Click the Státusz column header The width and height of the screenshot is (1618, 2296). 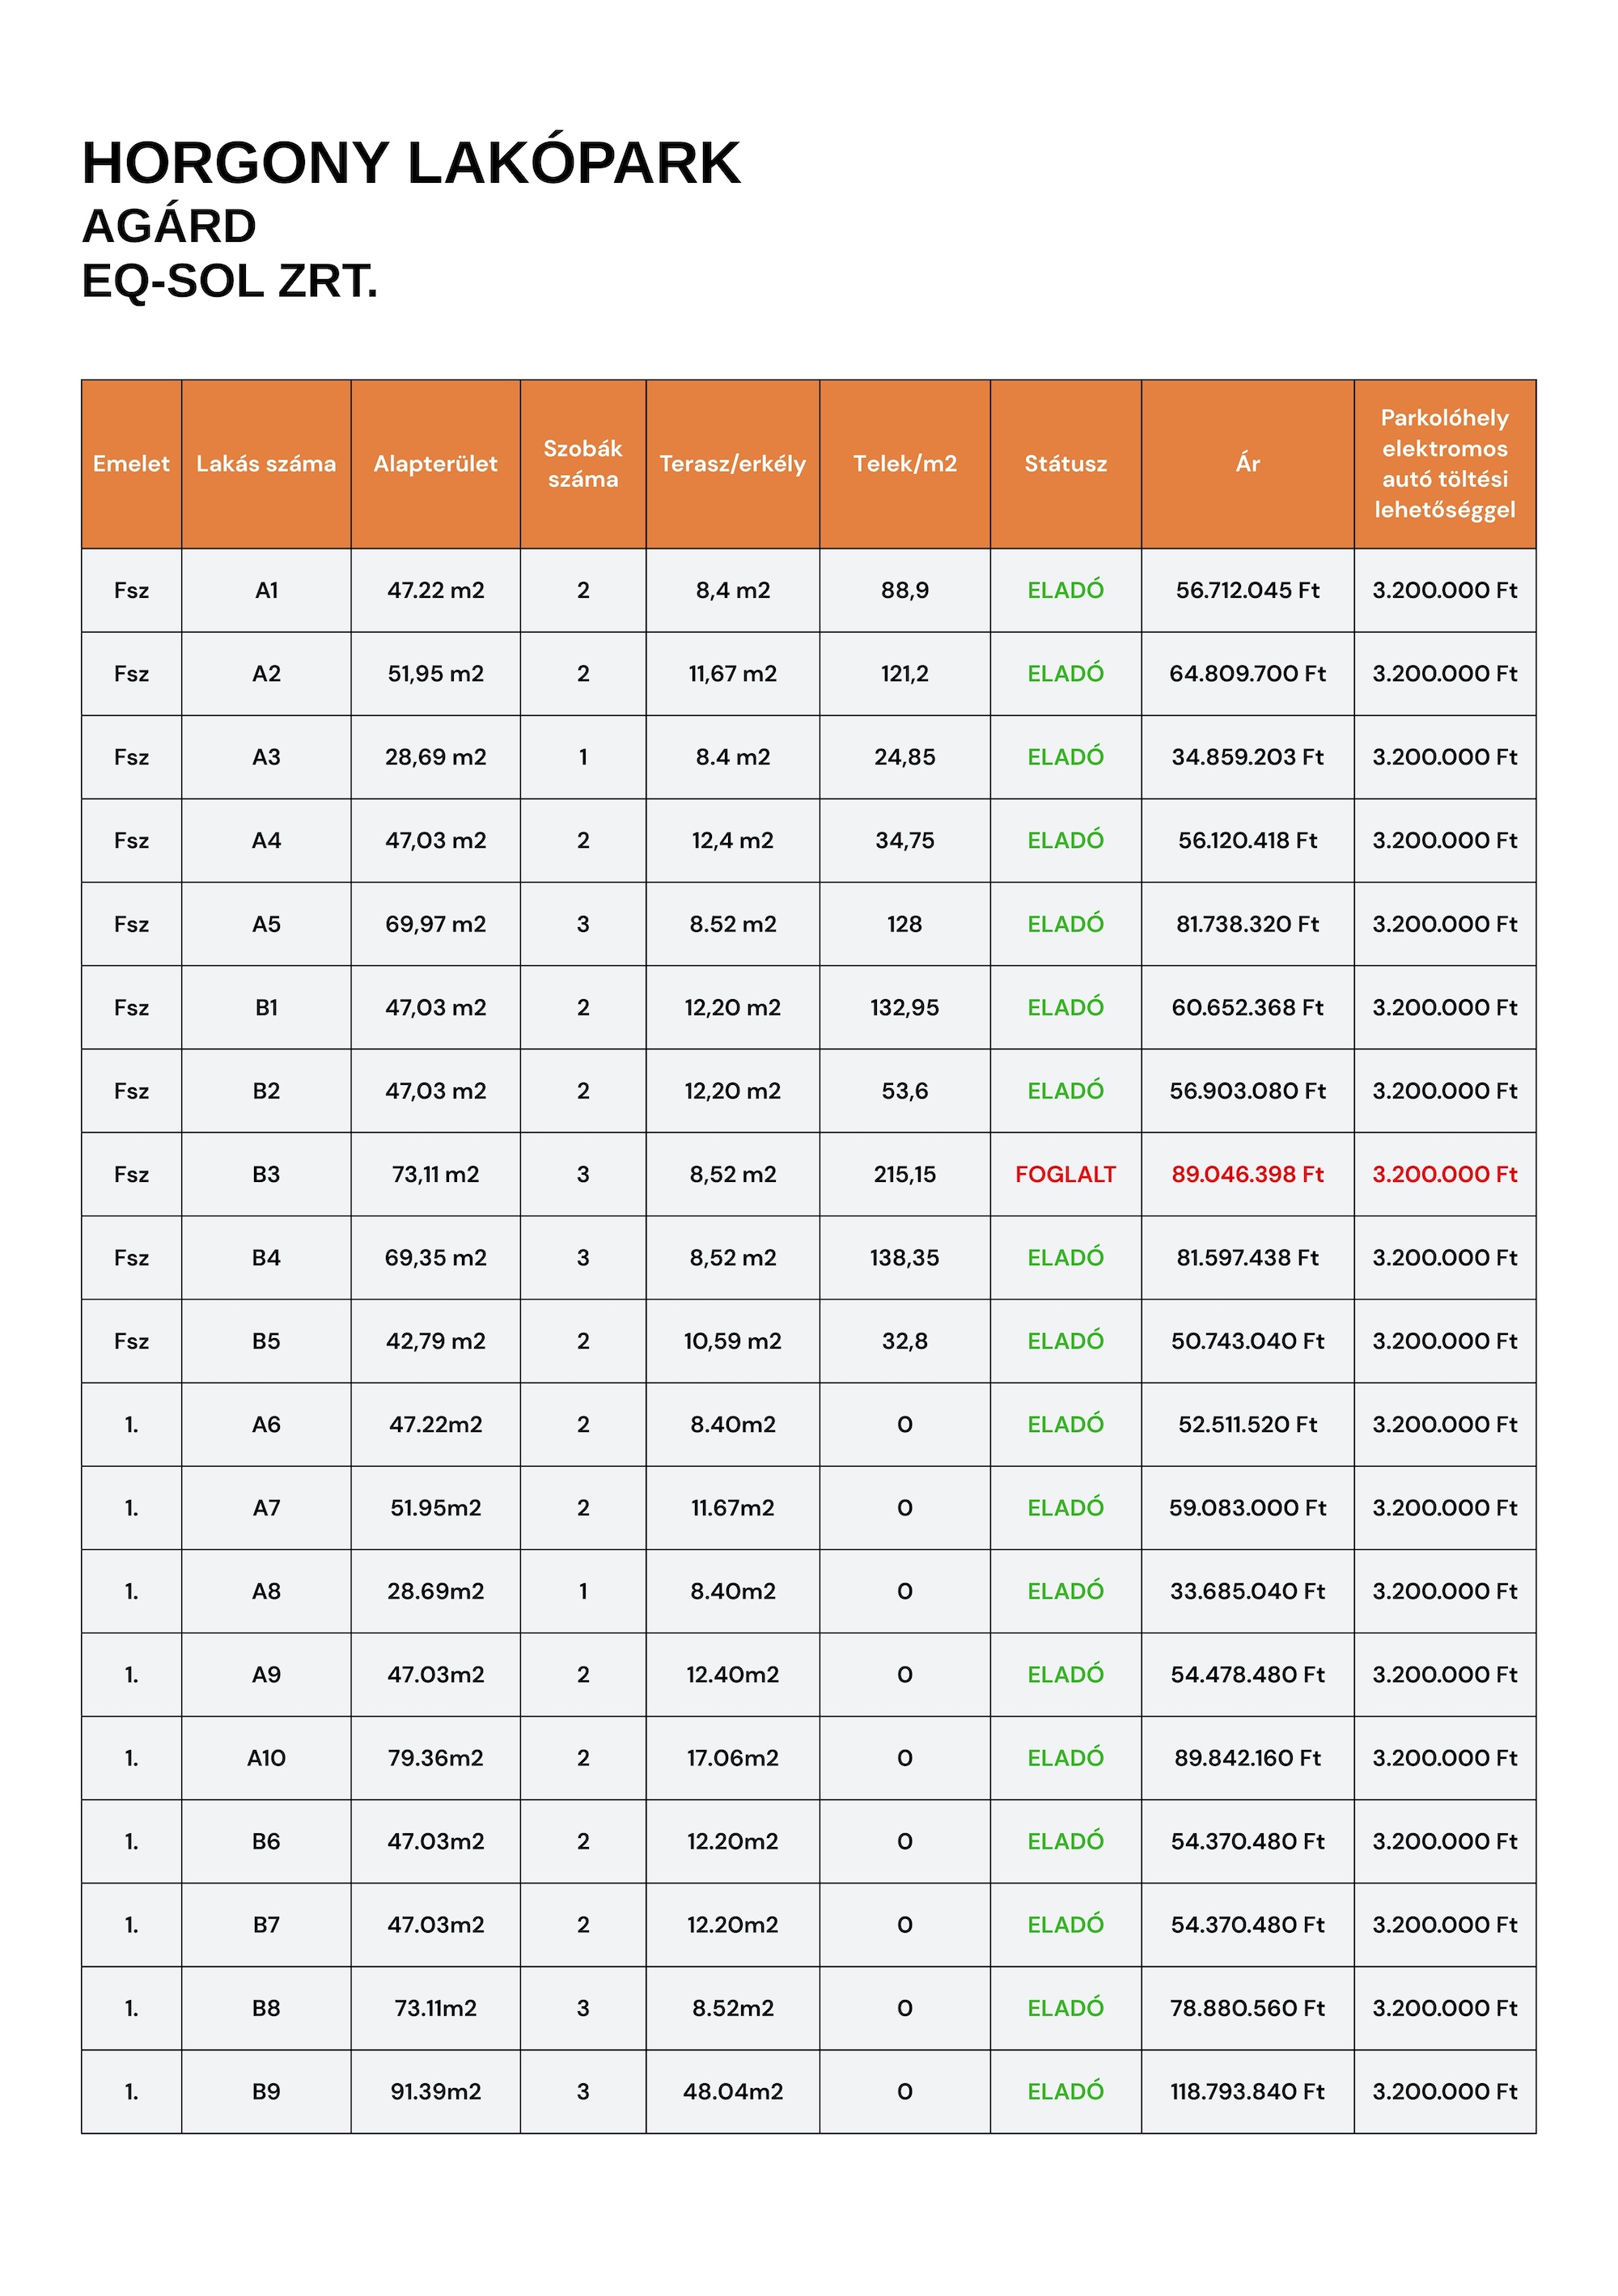[x=1065, y=464]
